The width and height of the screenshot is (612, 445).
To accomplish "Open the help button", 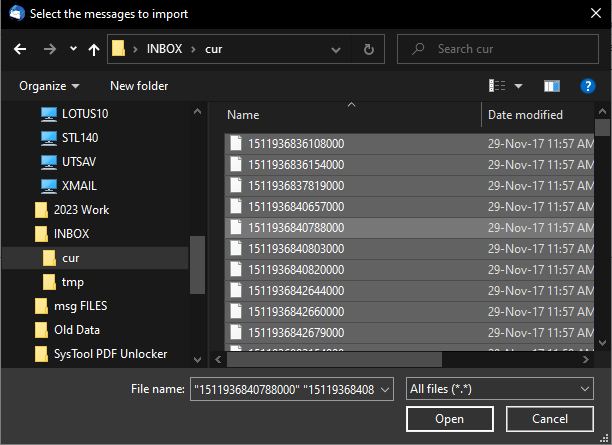I will tap(588, 86).
